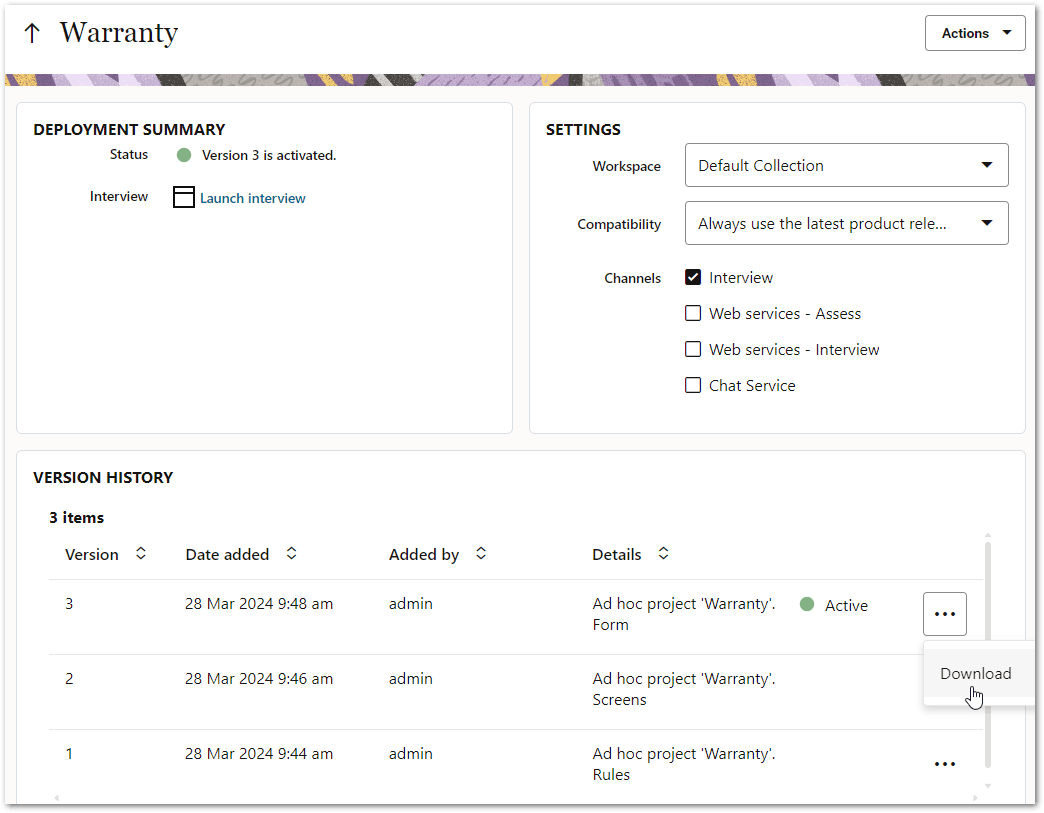This screenshot has width=1044, height=813.
Task: Uncheck the Interview channel checkbox
Action: (693, 277)
